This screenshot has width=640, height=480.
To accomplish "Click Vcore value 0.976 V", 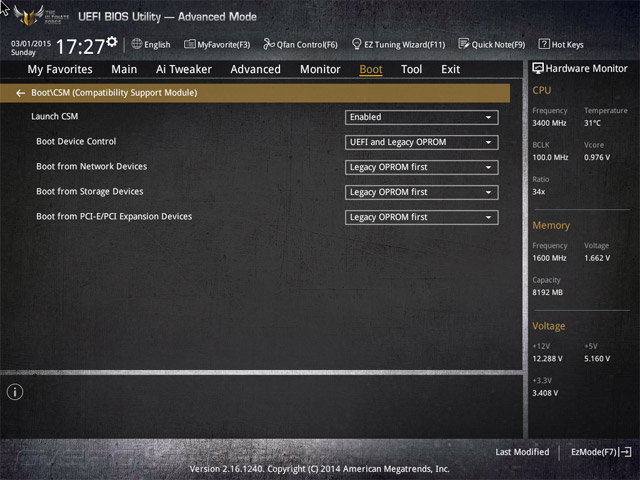I will tap(597, 157).
